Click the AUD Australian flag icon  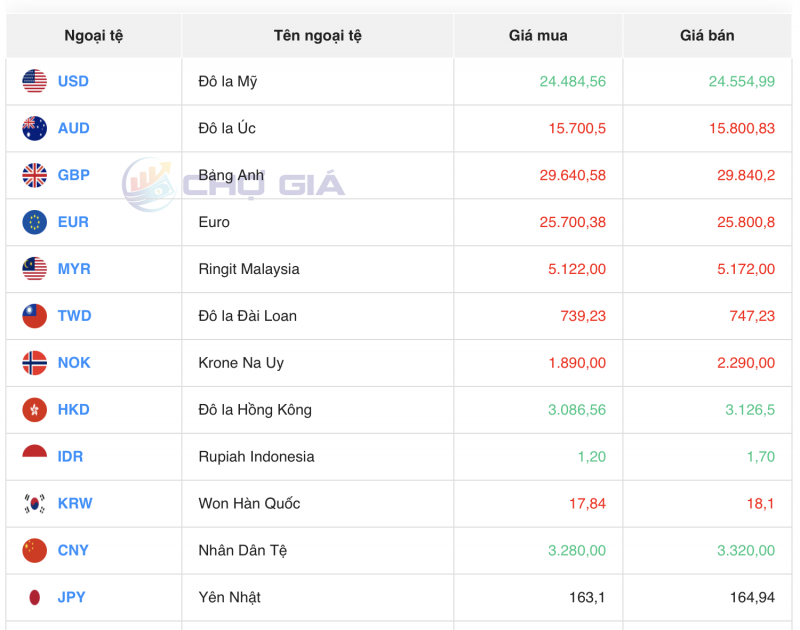(36, 128)
